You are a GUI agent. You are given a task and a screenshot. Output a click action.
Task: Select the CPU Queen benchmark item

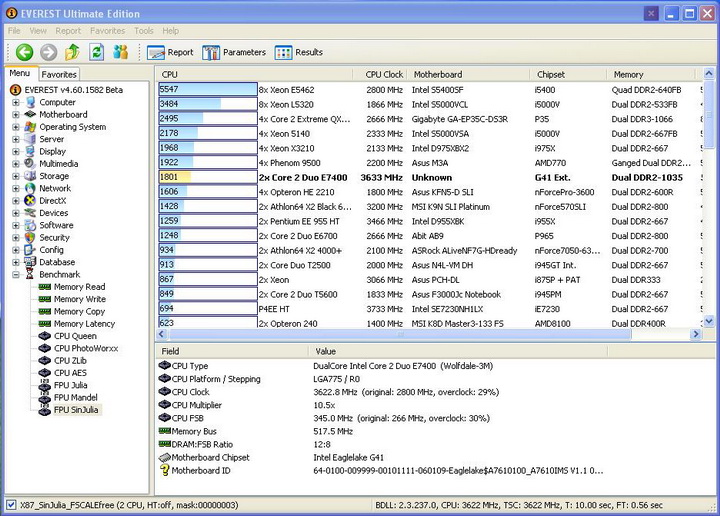coord(74,336)
